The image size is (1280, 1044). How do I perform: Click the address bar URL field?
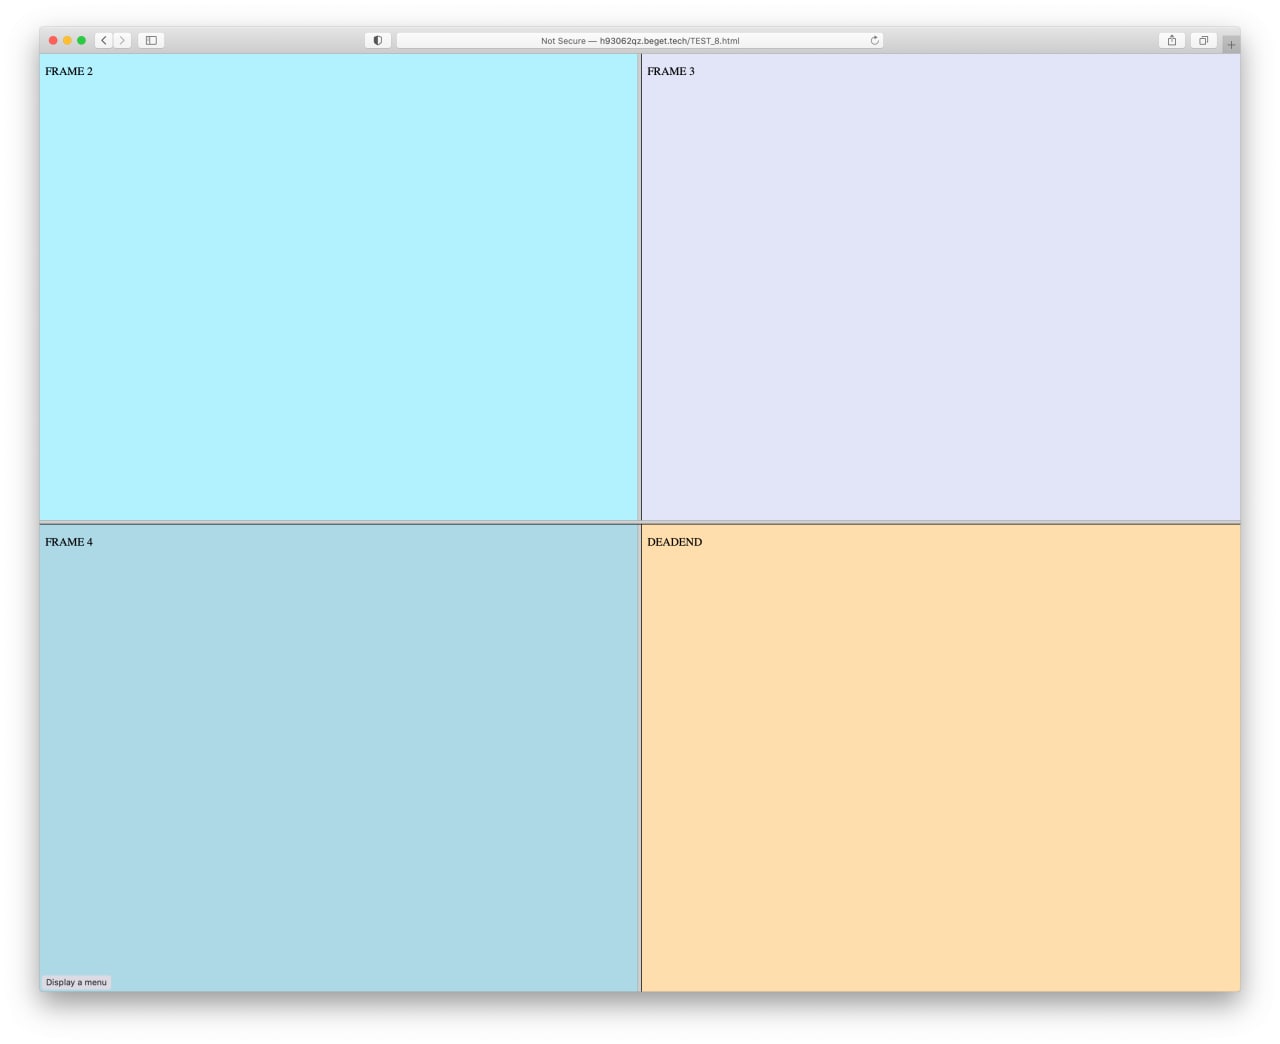point(640,41)
